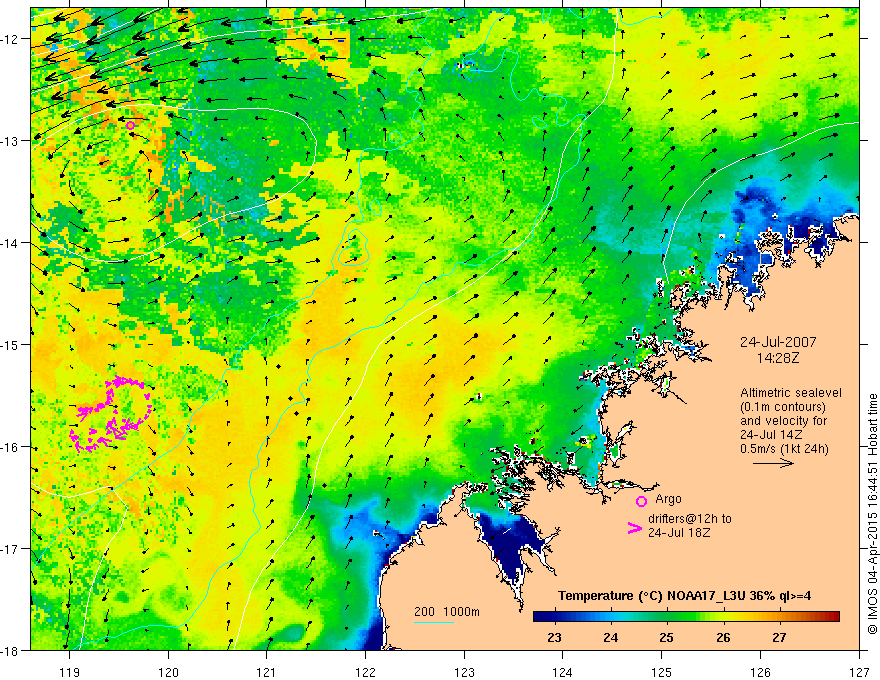This screenshot has height=680, width=880.
Task: Click color bar tick label 27
Action: [x=778, y=637]
